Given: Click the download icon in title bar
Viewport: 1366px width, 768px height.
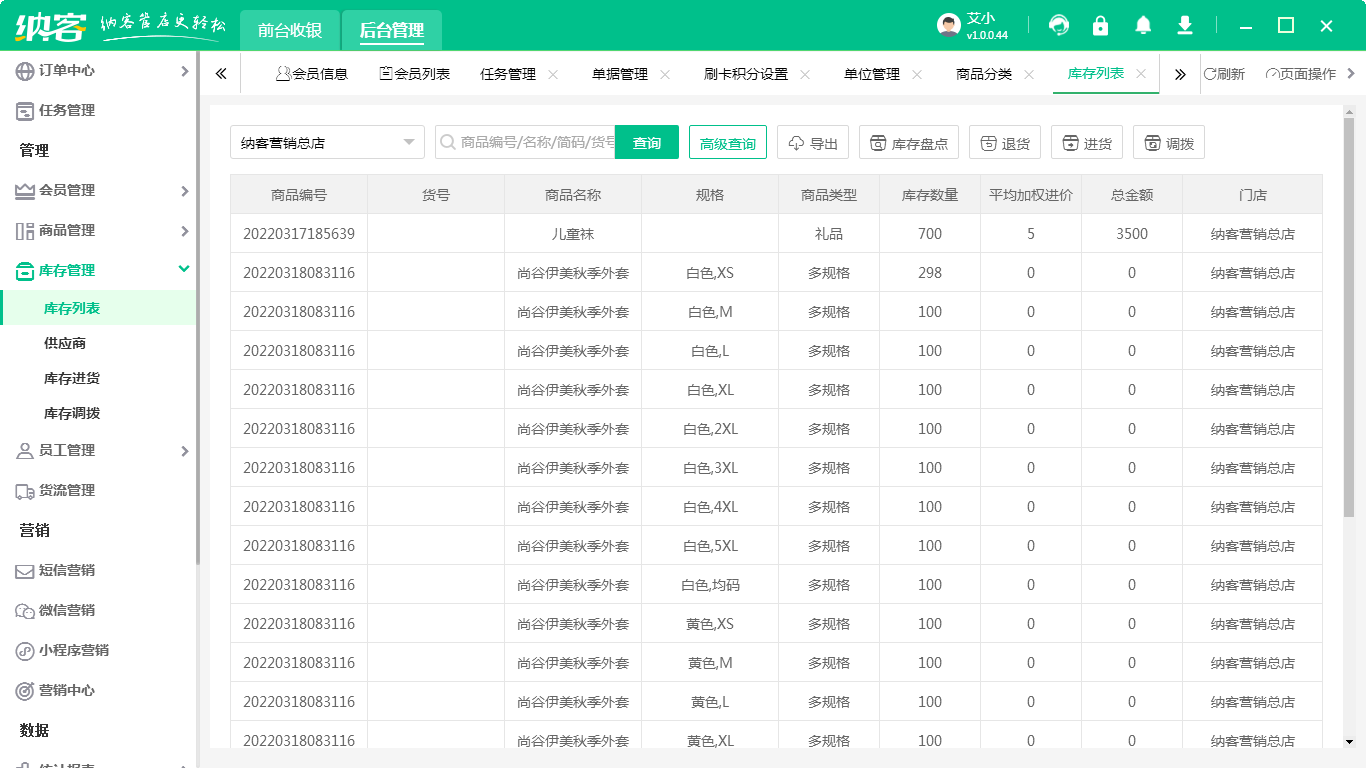Looking at the screenshot, I should click(x=1185, y=26).
